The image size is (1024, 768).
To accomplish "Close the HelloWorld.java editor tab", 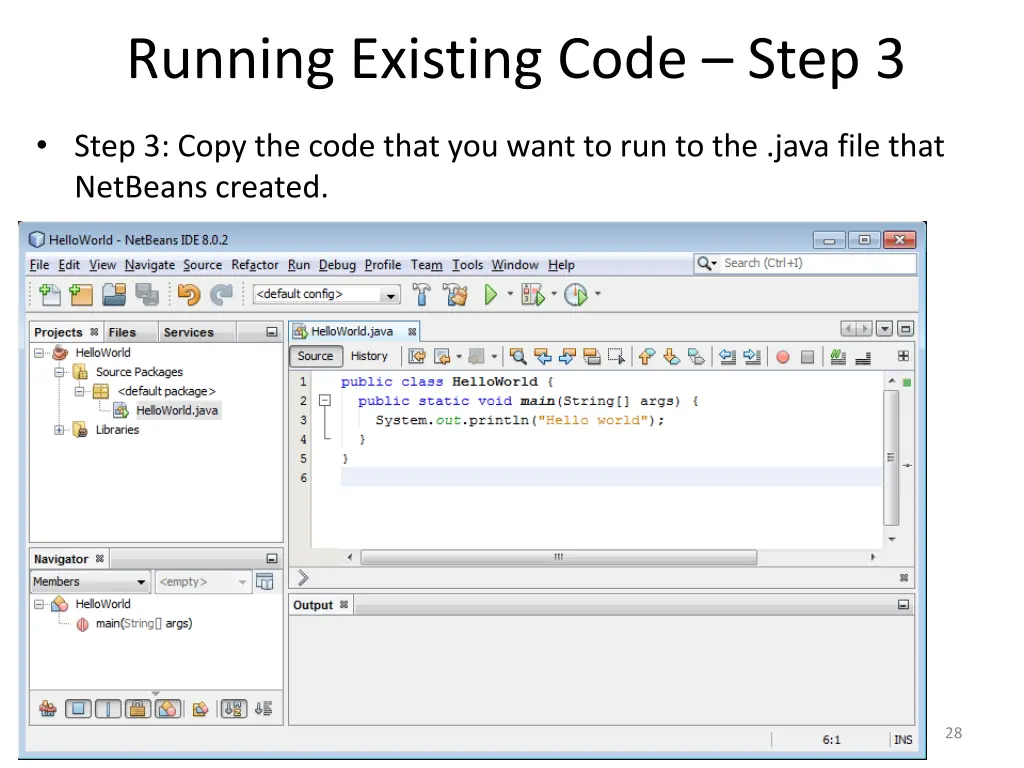I will (412, 332).
